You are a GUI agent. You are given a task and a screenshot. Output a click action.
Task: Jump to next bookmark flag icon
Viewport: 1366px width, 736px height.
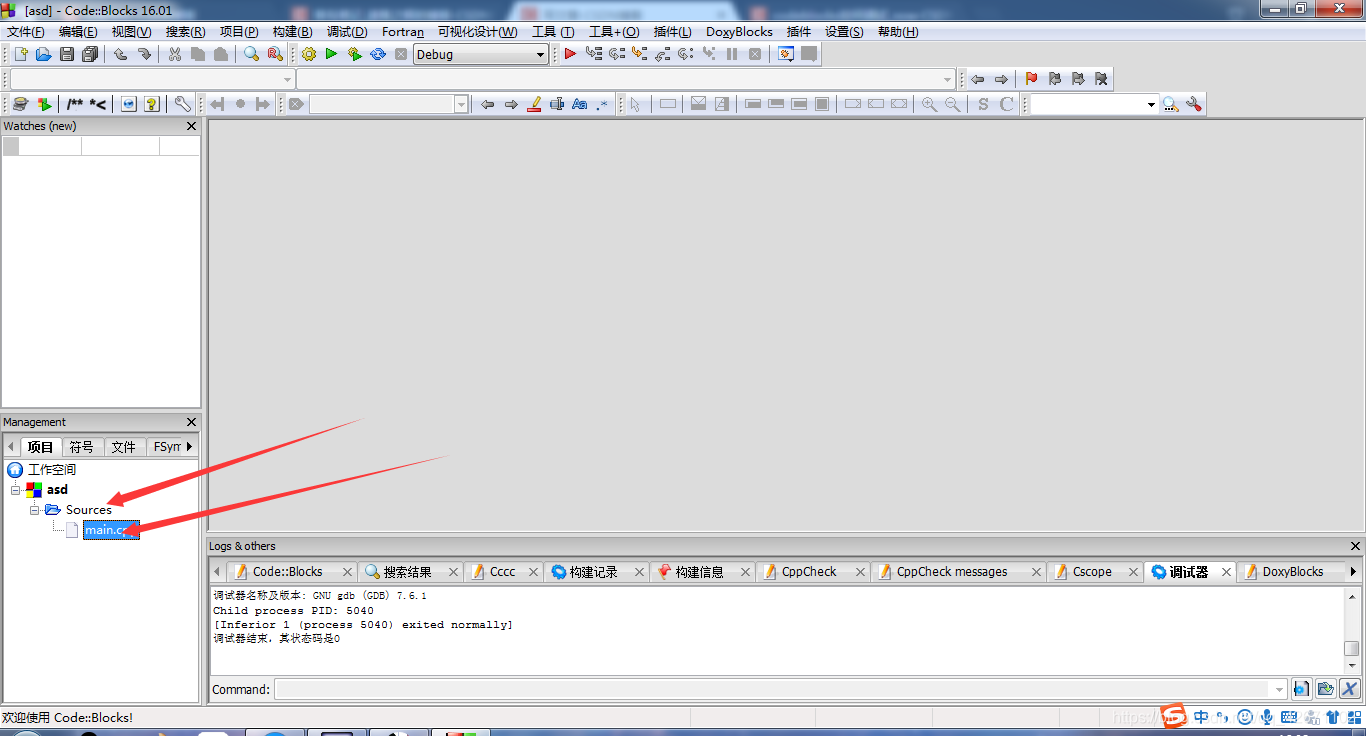point(1078,79)
